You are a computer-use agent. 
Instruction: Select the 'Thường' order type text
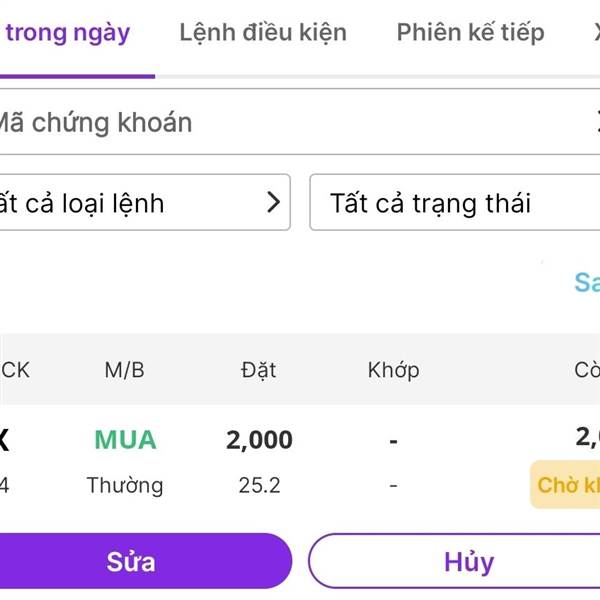pyautogui.click(x=125, y=486)
